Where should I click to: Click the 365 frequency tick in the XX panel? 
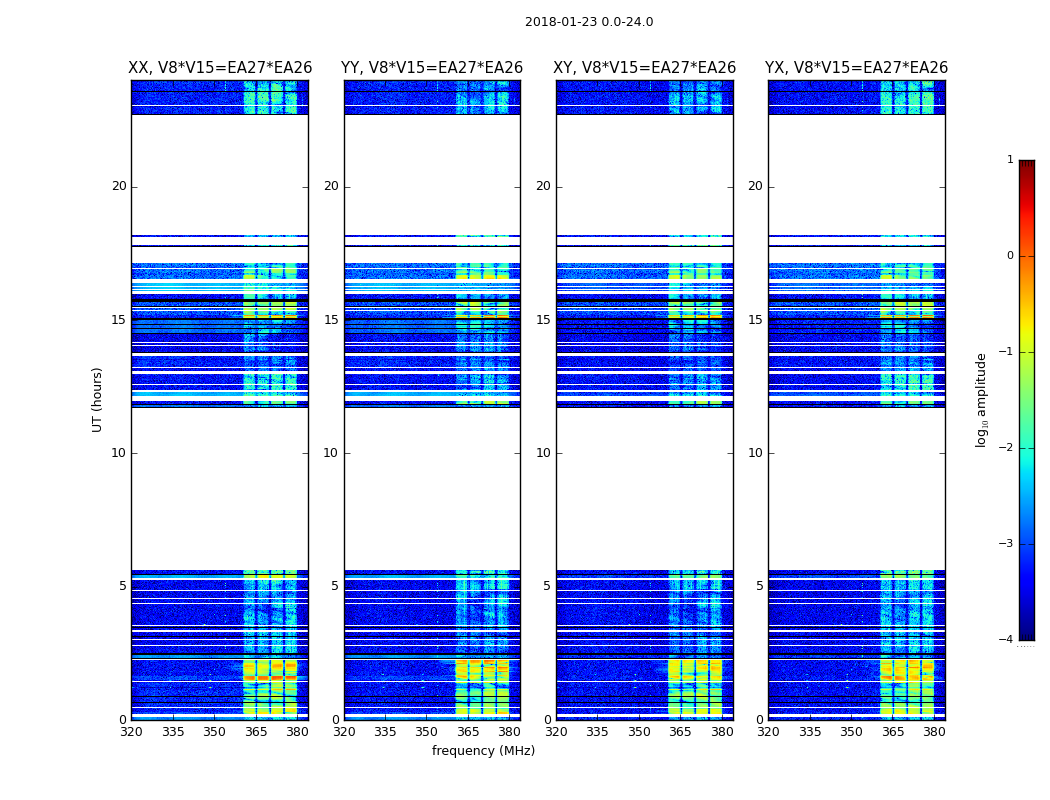tap(256, 732)
